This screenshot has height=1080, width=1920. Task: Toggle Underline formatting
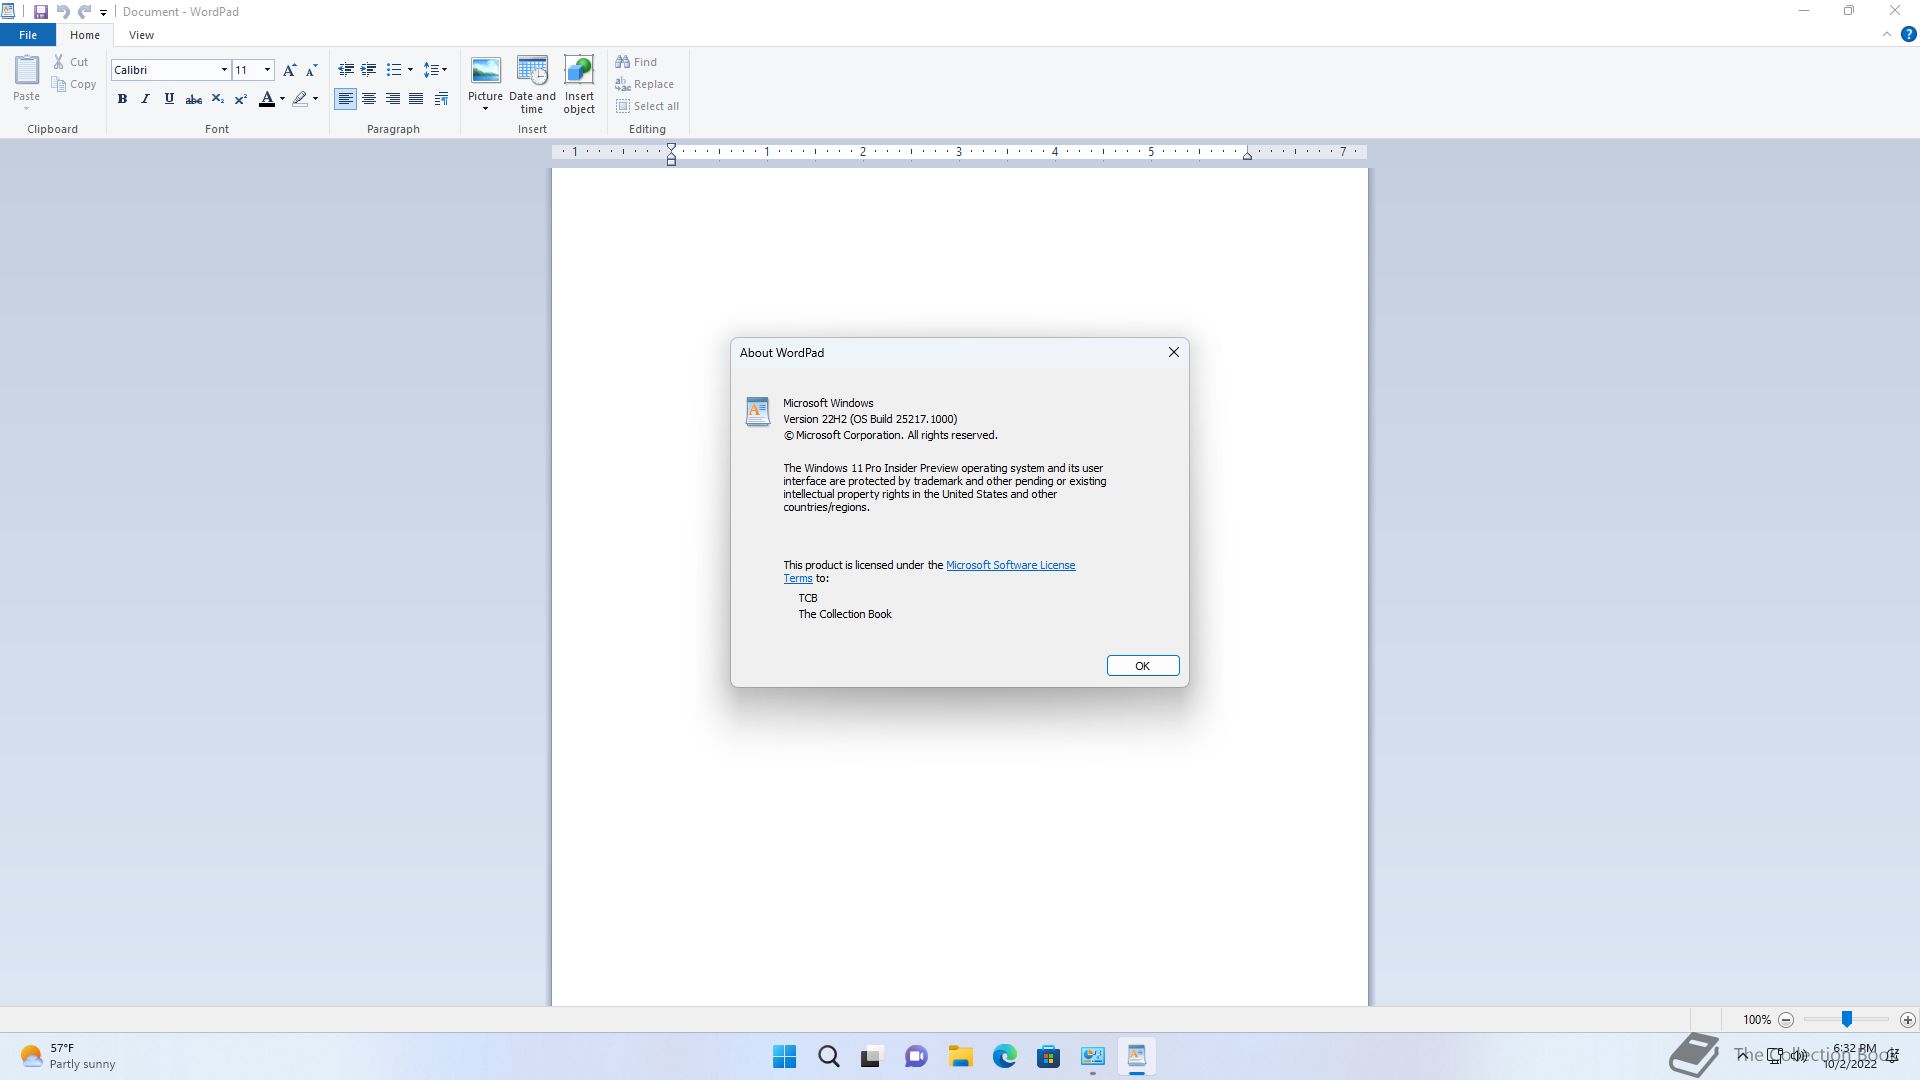[169, 99]
